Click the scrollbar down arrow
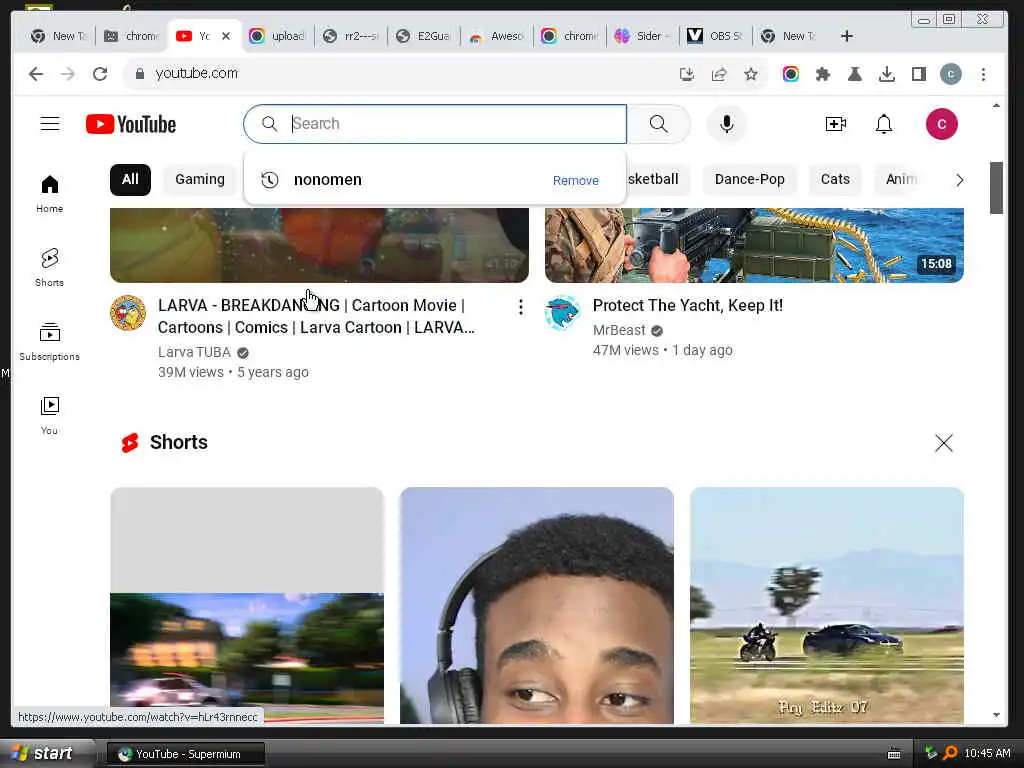Image resolution: width=1024 pixels, height=768 pixels. point(996,715)
